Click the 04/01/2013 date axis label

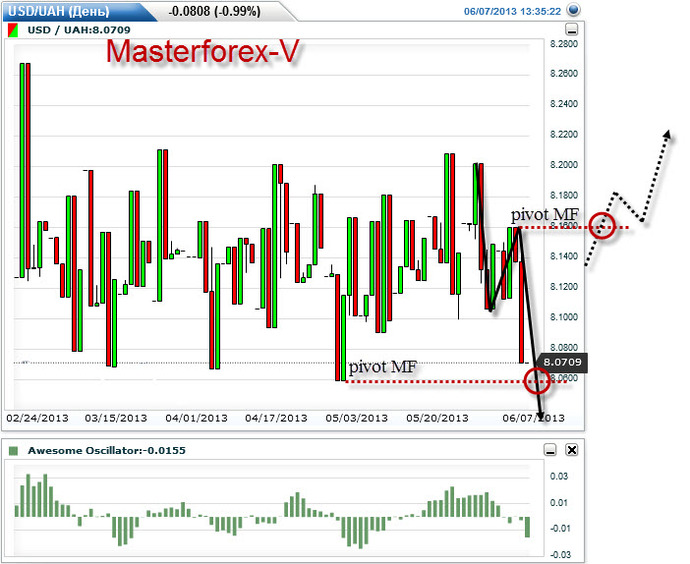click(x=196, y=418)
